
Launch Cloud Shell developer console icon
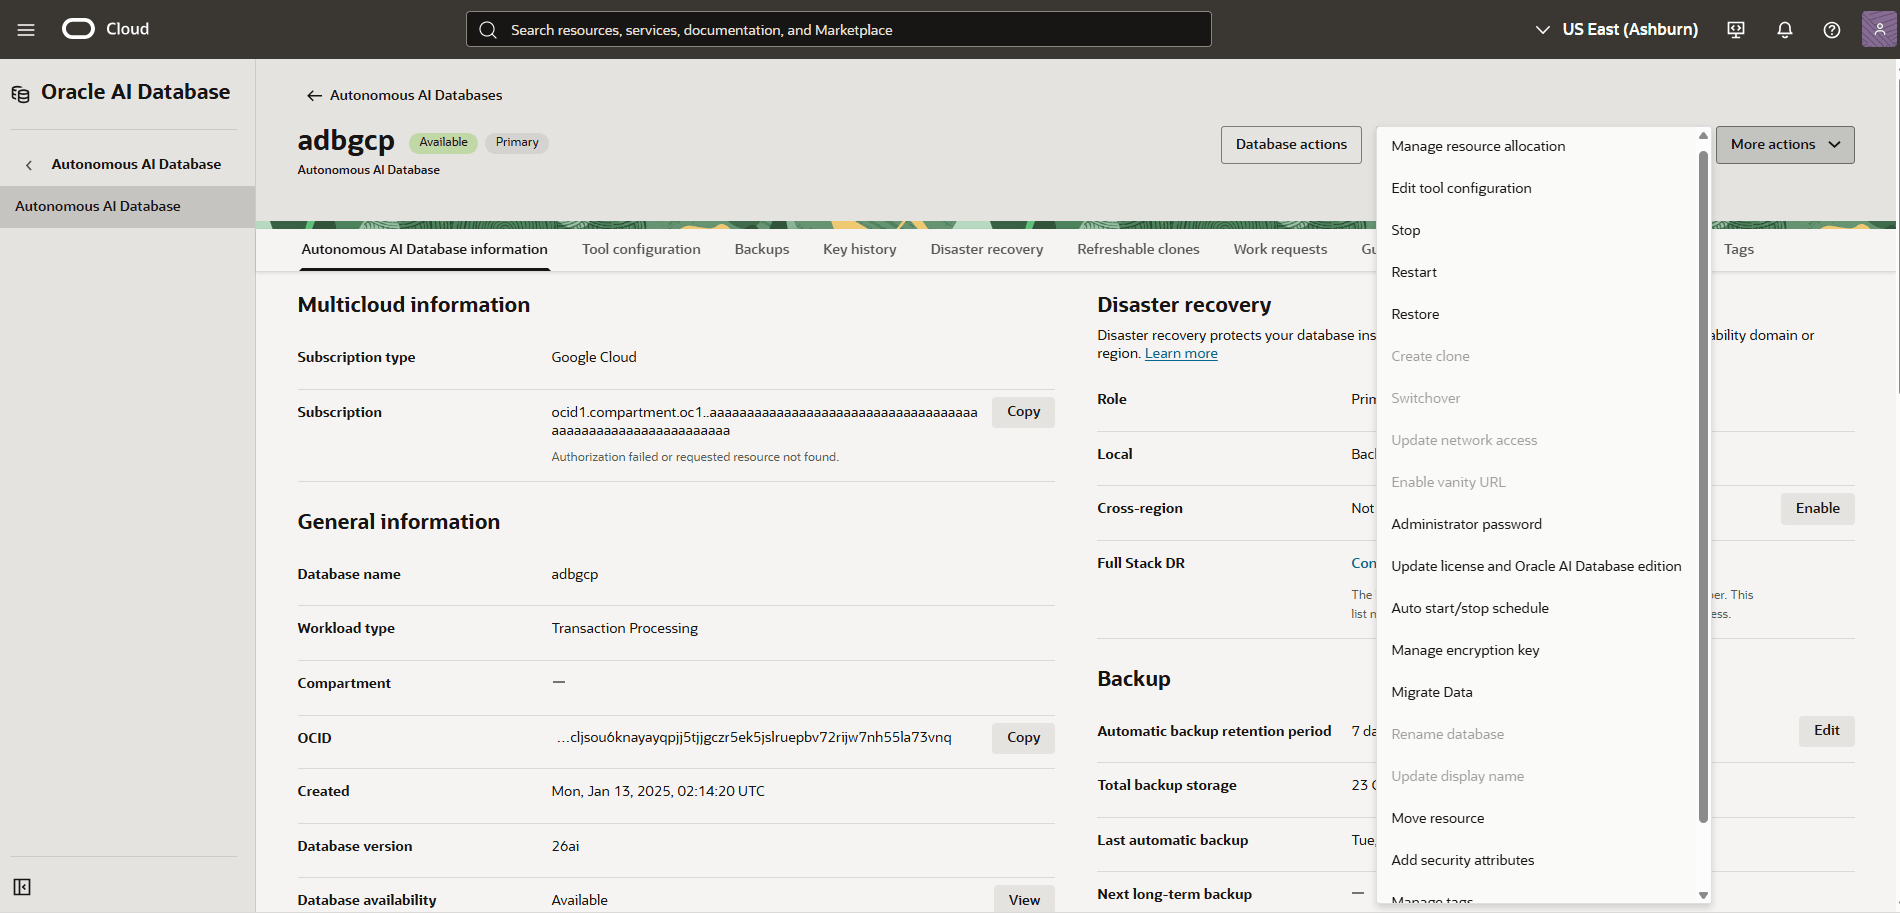point(1735,30)
